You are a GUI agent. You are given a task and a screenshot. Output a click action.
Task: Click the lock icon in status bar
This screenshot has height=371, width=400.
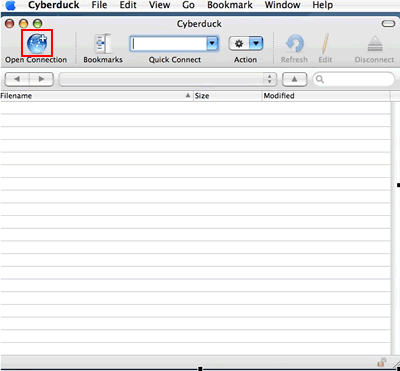tap(382, 362)
